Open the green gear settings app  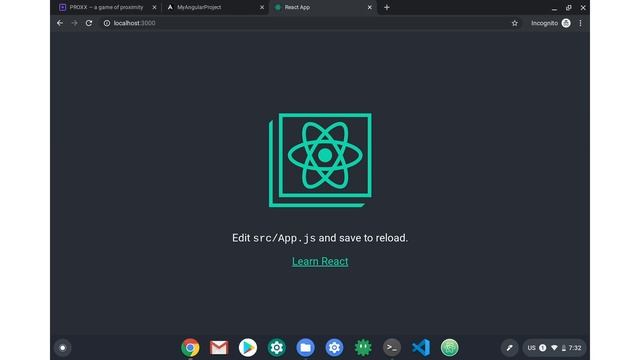(277, 348)
